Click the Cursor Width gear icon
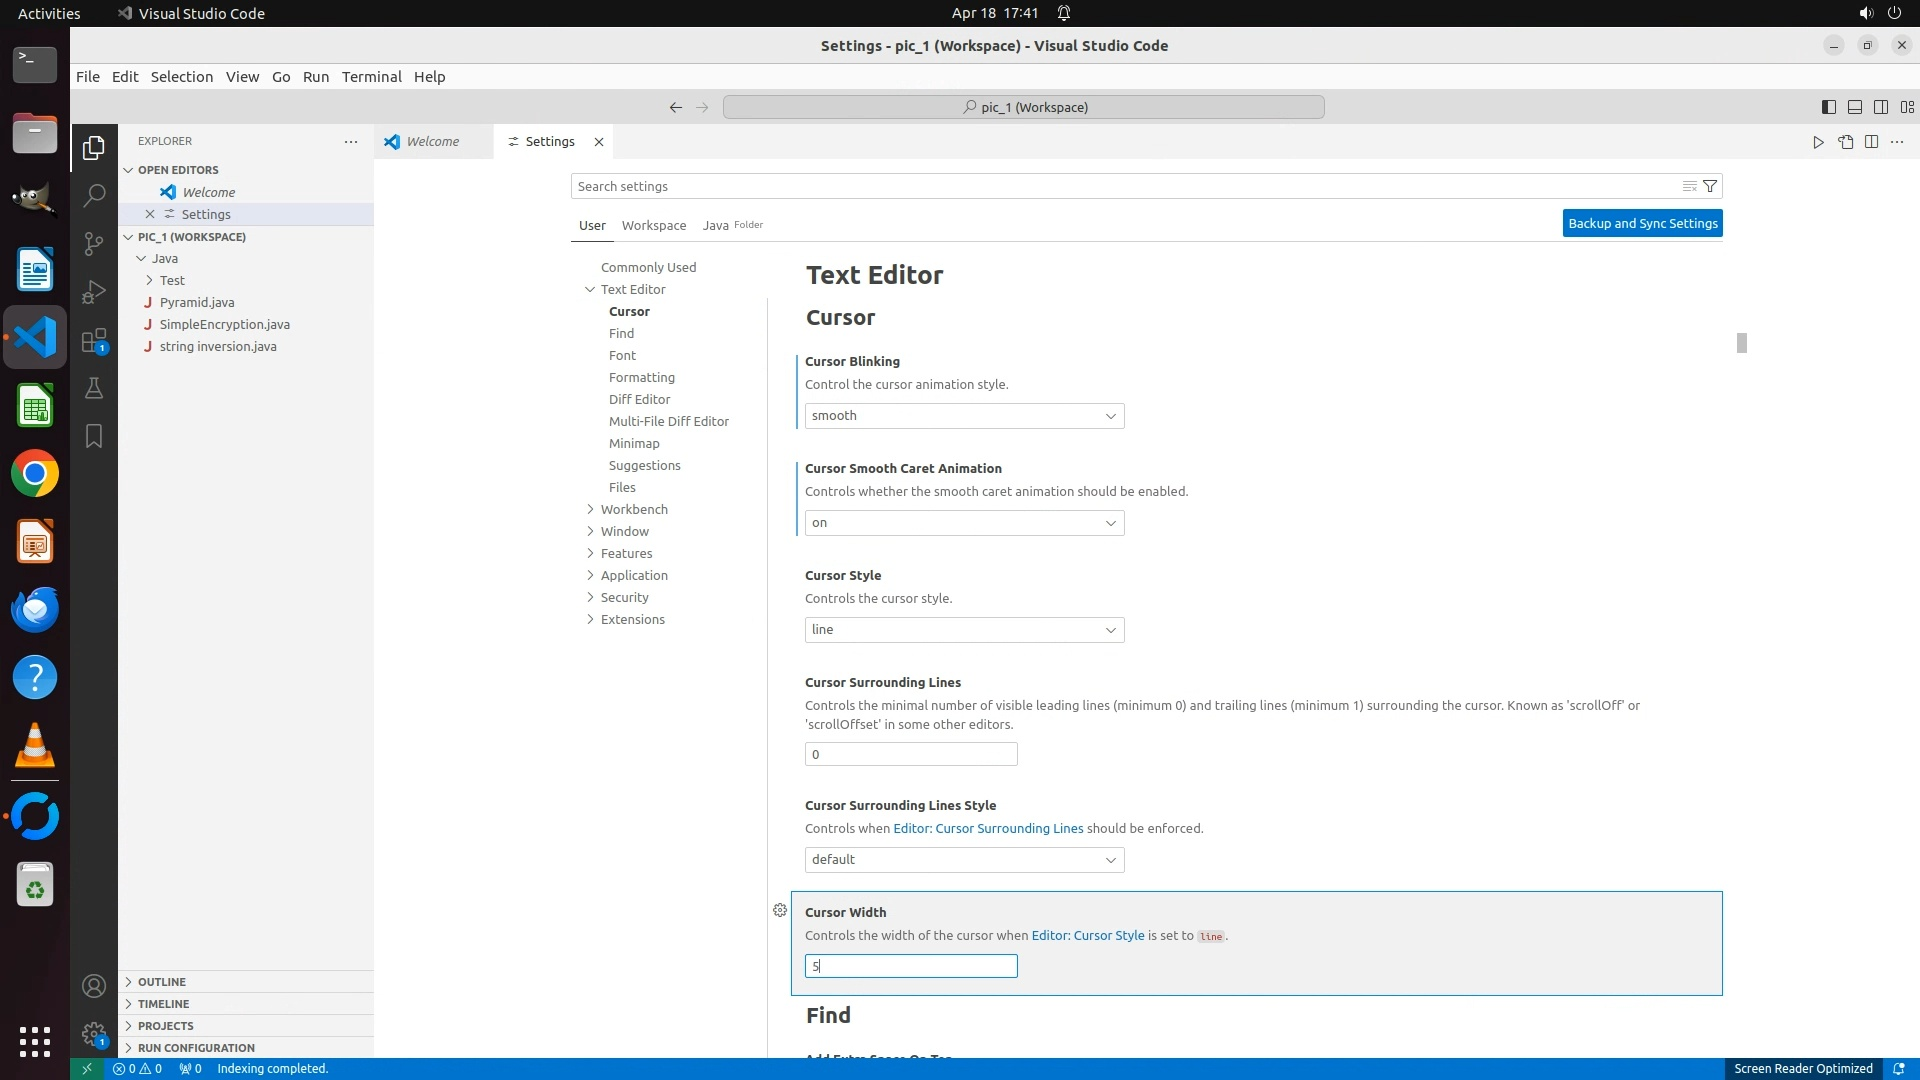Viewport: 1920px width, 1080px height. (x=780, y=910)
